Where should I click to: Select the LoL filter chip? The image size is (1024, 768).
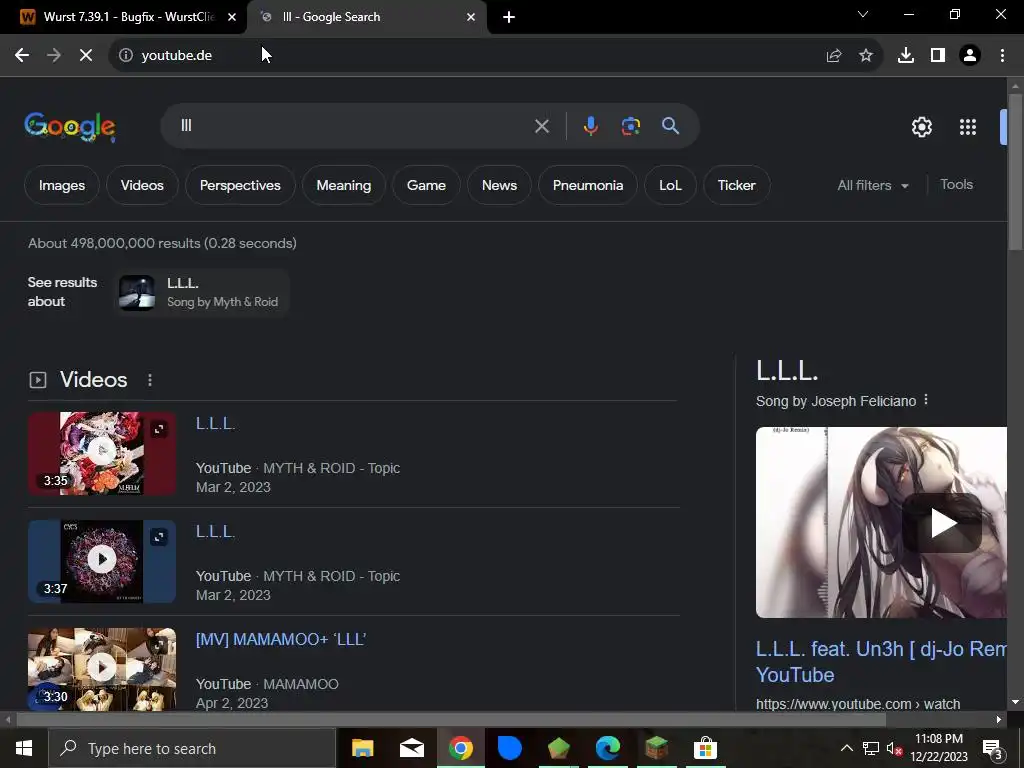click(670, 185)
